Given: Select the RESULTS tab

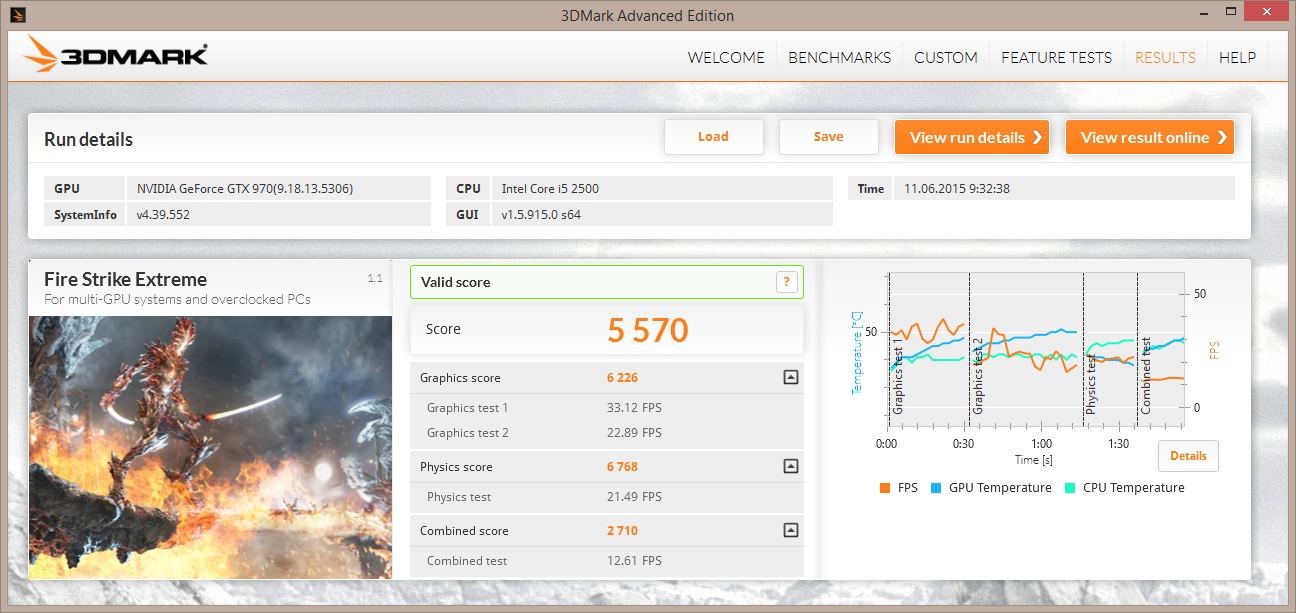Looking at the screenshot, I should coord(1165,58).
